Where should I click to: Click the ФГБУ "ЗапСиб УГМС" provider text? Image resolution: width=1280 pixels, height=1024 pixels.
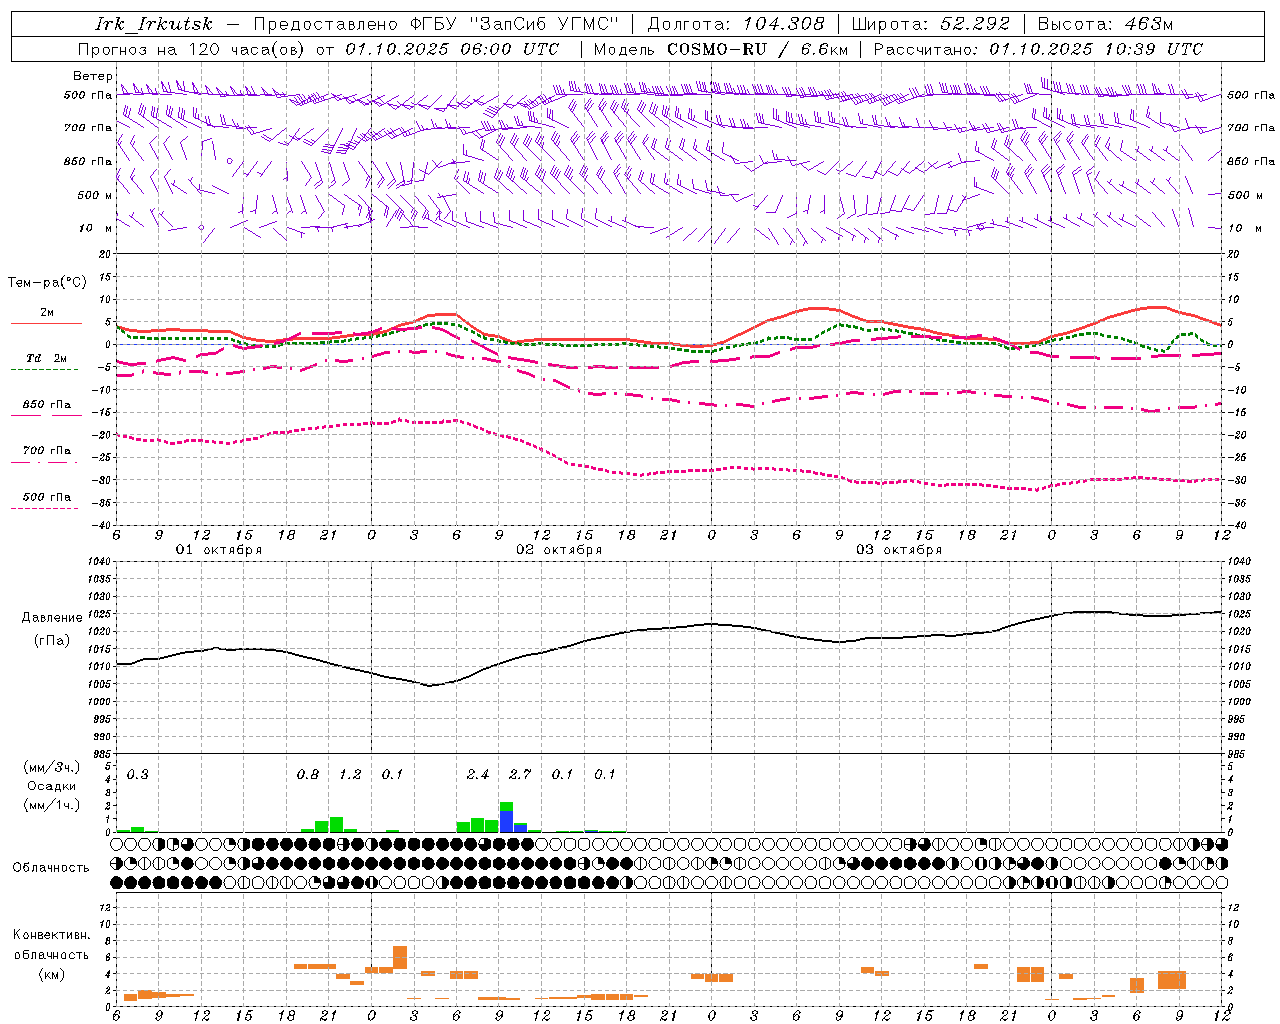pyautogui.click(x=514, y=24)
